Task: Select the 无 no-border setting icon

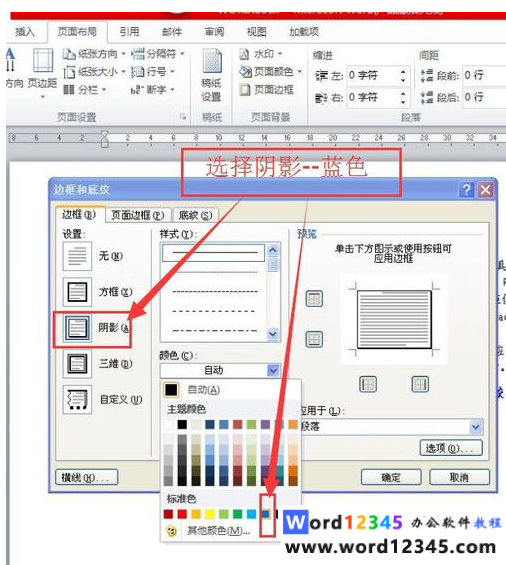Action: pos(77,256)
